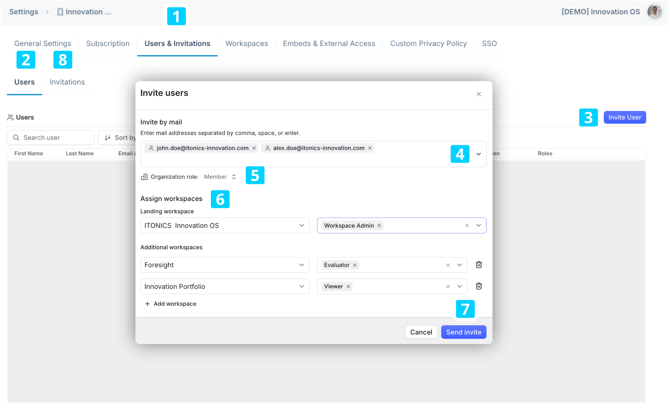Remove alex.doe@itonics-innovation.com email chip
The width and height of the screenshot is (670, 409).
click(x=370, y=148)
